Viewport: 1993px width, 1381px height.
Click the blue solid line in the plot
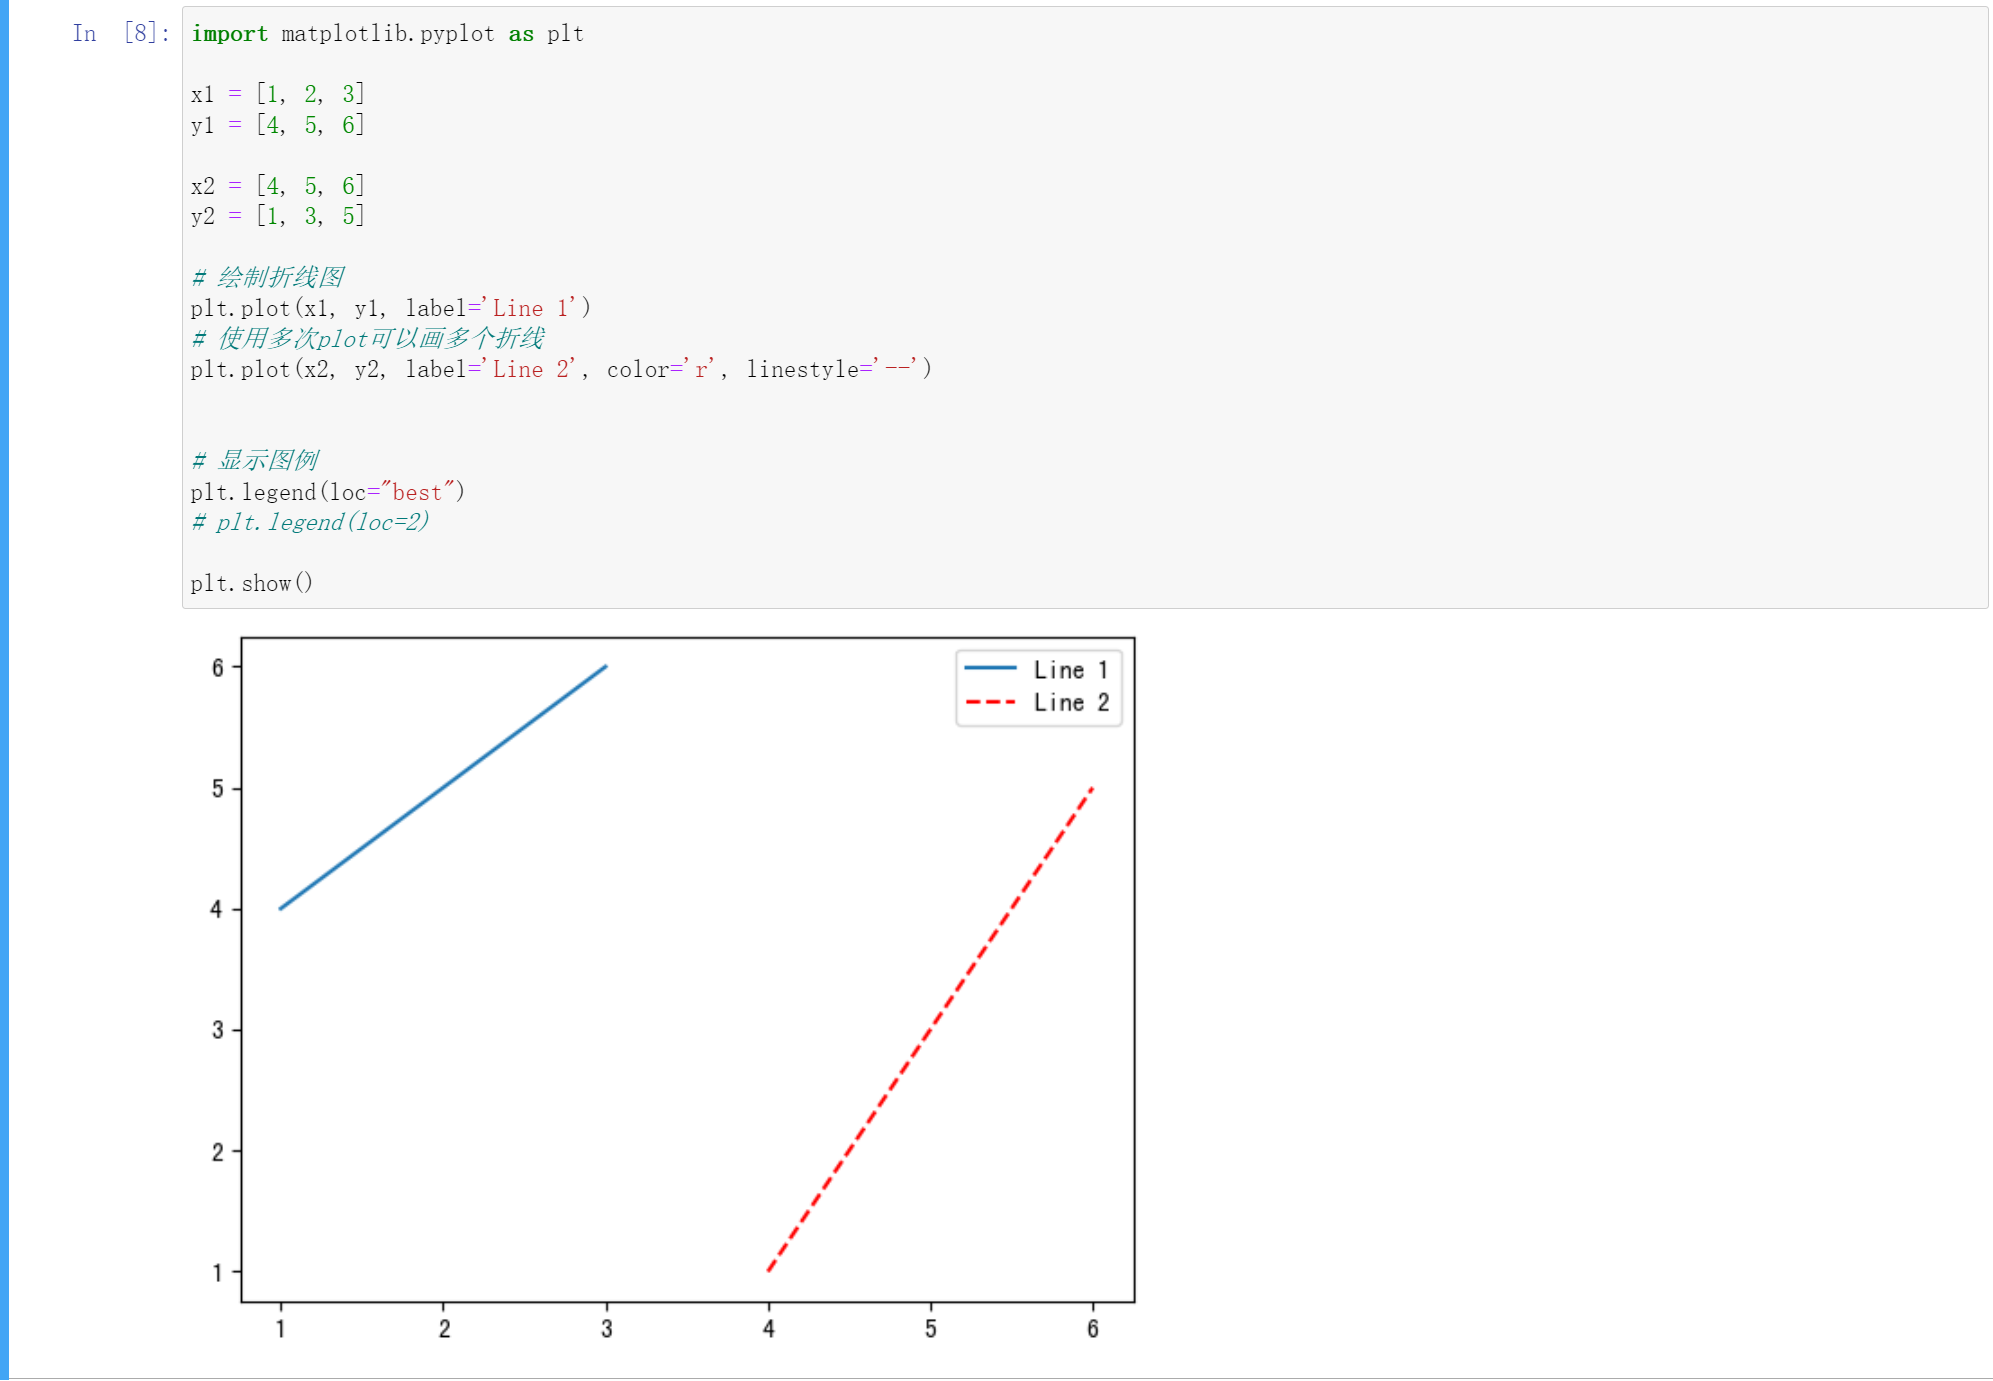pos(443,787)
